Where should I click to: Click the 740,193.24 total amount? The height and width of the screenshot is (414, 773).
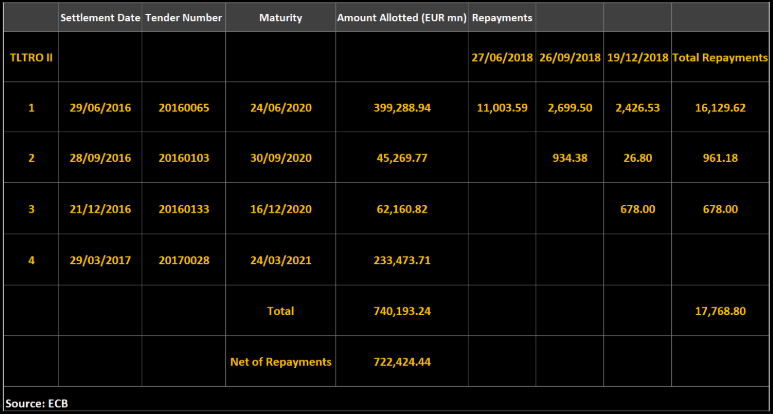(400, 311)
